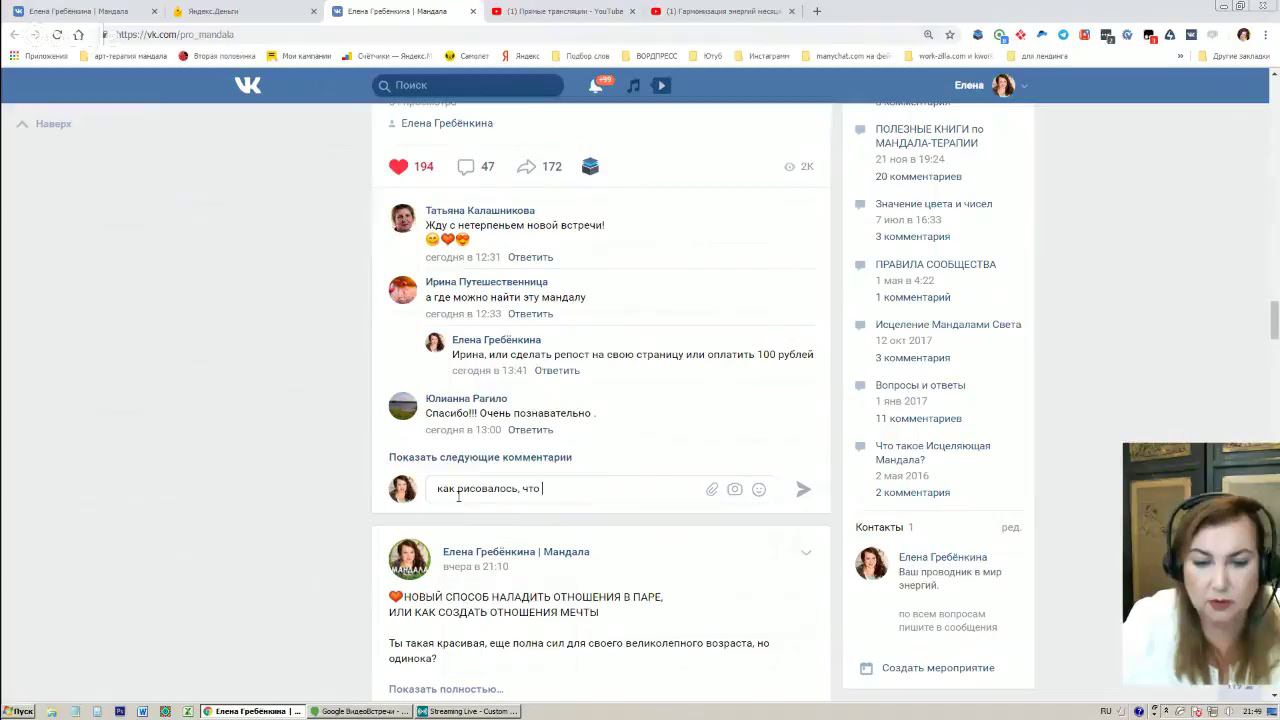The height and width of the screenshot is (720, 1280).
Task: Expand post options chevron menu
Action: 806,553
